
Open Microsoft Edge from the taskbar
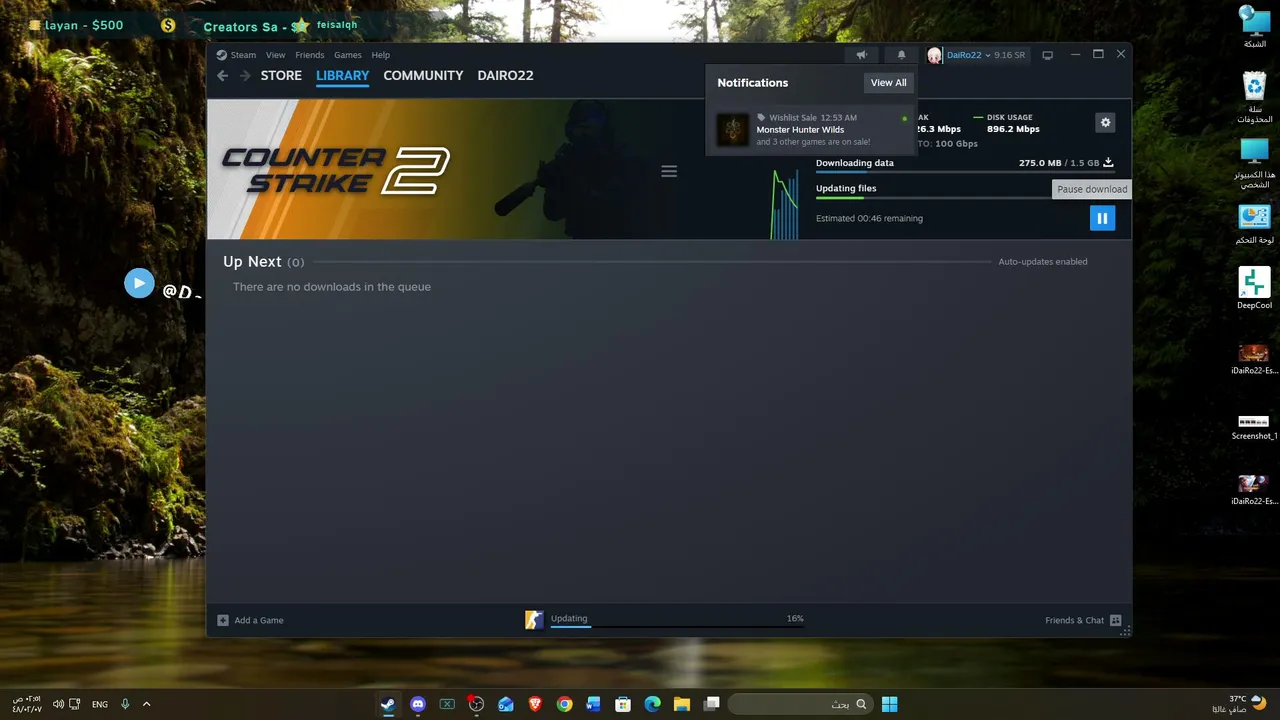653,704
